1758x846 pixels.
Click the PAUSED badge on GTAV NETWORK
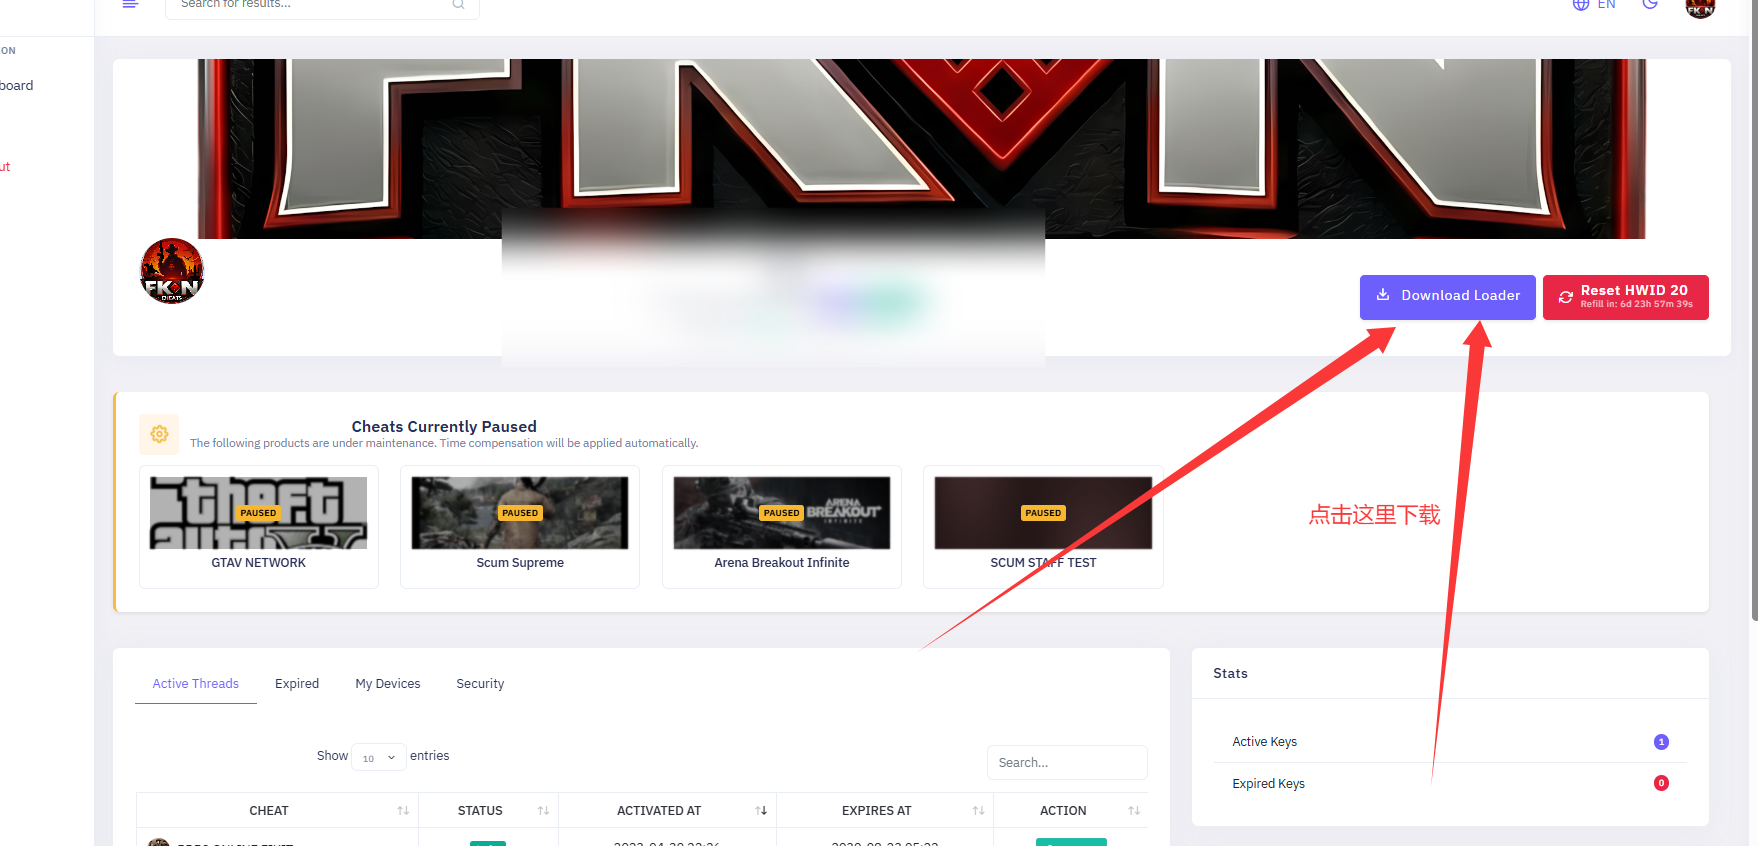click(258, 513)
